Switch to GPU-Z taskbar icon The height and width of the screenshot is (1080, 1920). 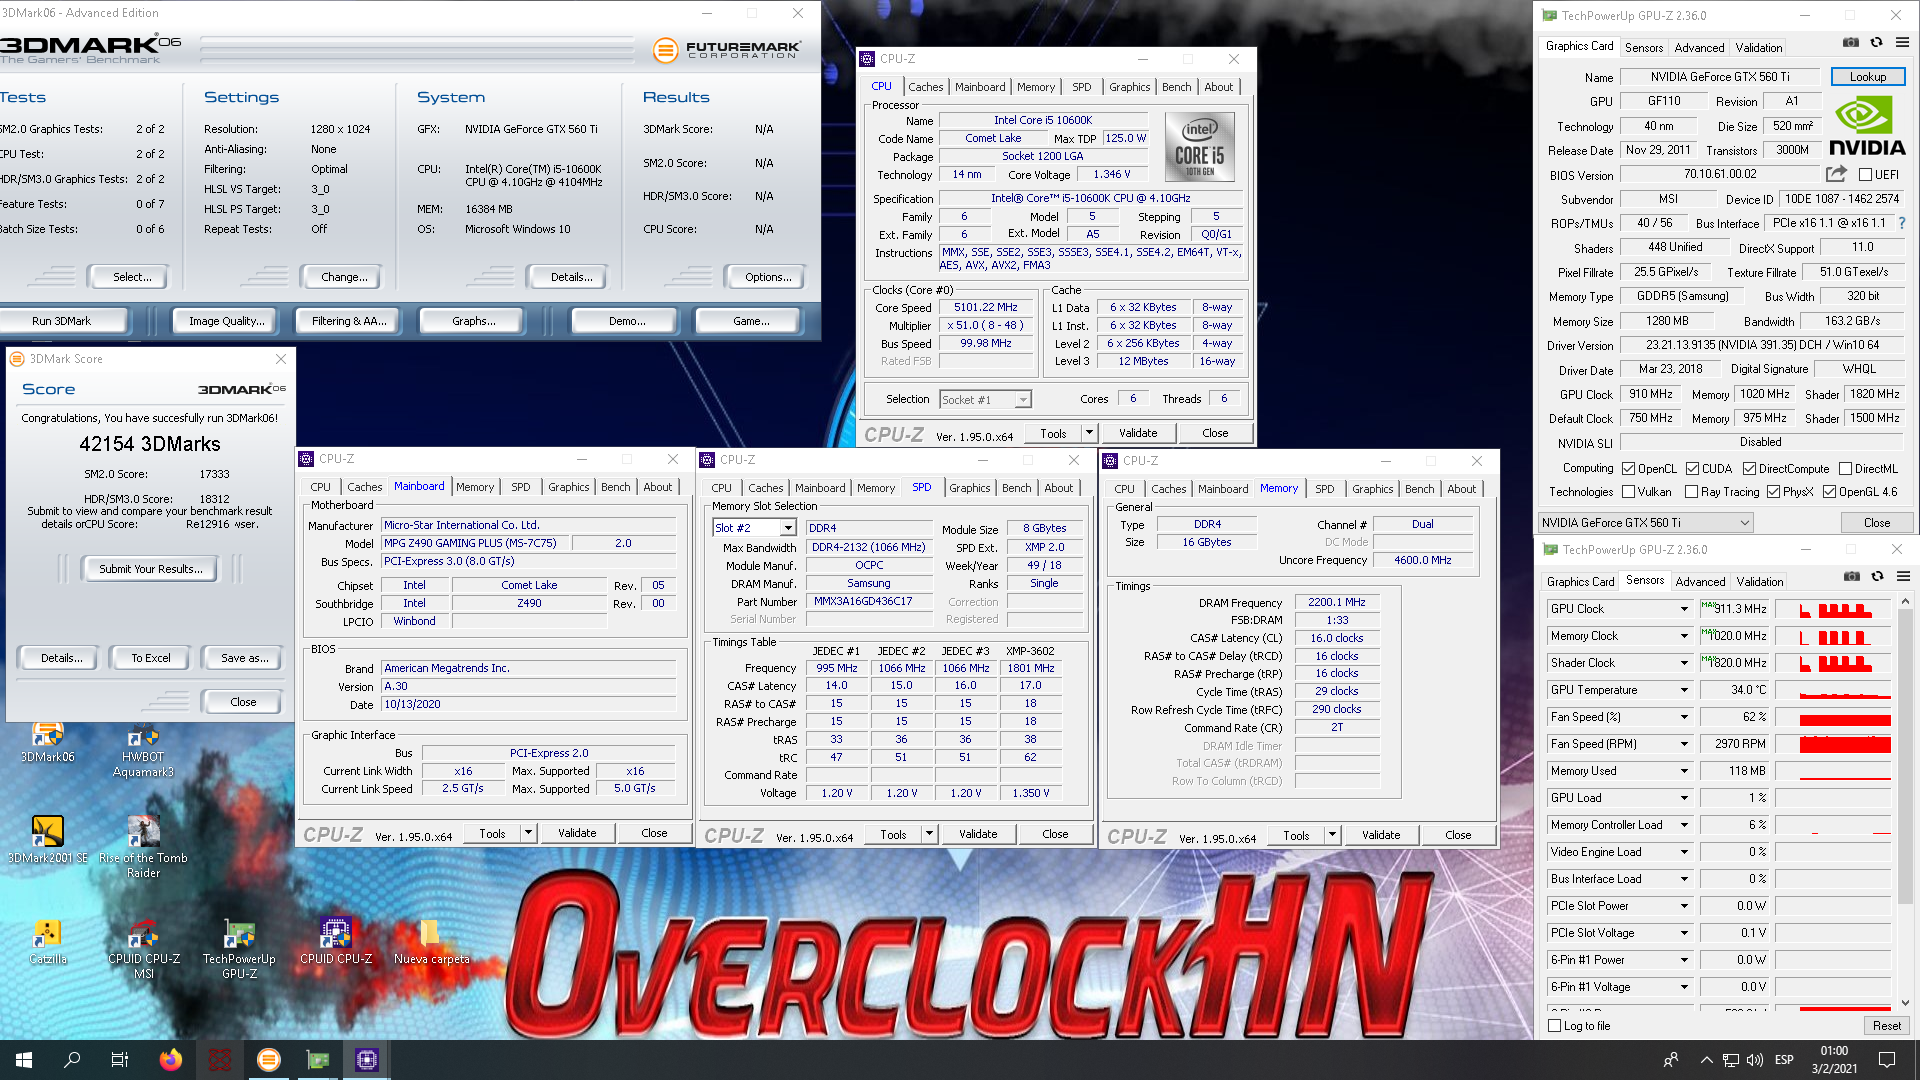coord(317,1060)
